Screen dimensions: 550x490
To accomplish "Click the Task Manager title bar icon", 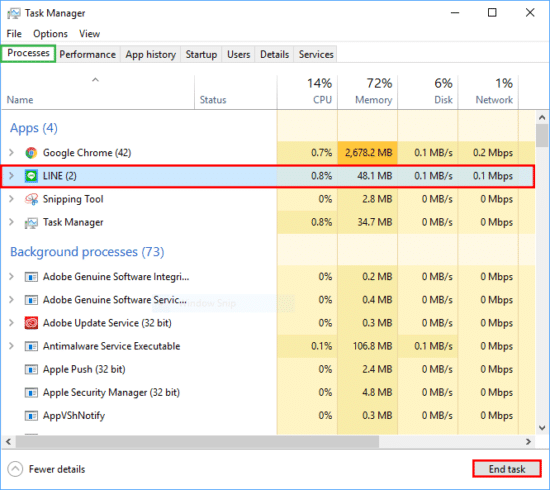I will click(x=14, y=13).
